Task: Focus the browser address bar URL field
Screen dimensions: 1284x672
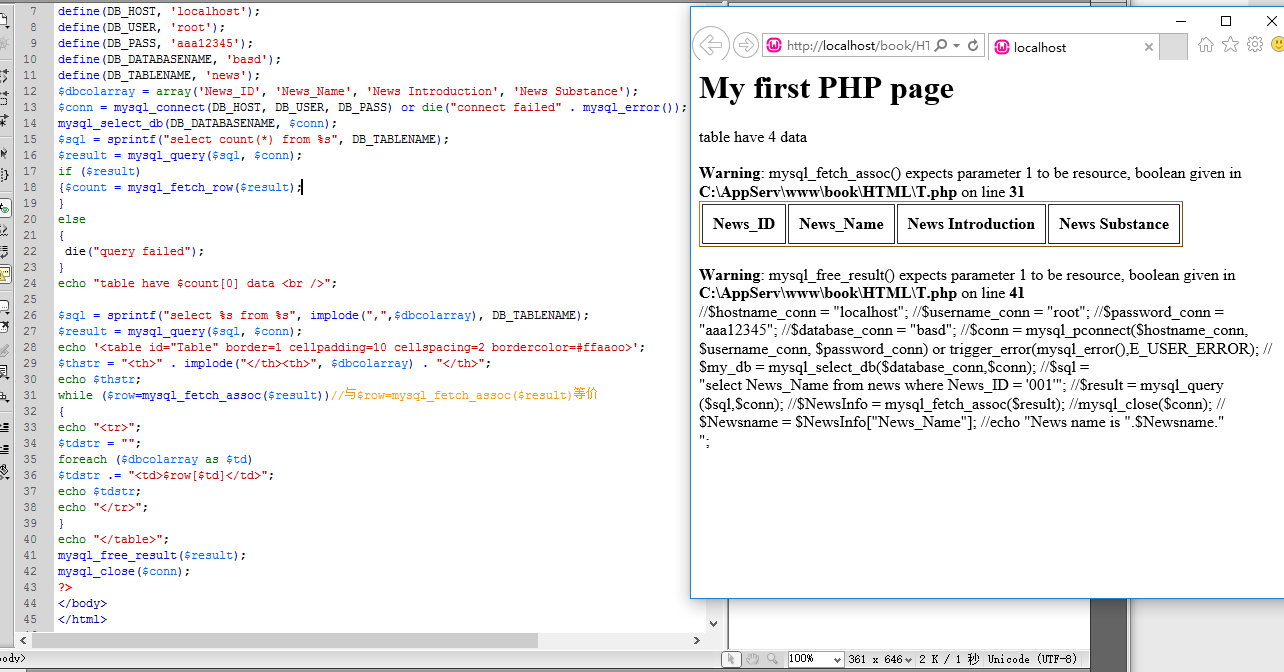Action: (858, 46)
